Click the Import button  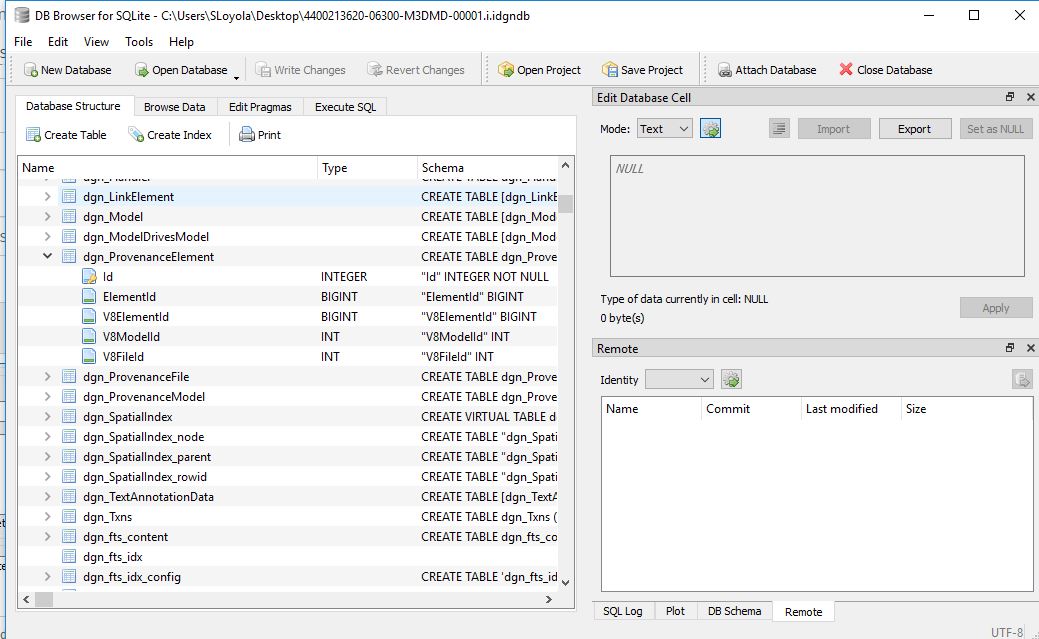click(834, 129)
